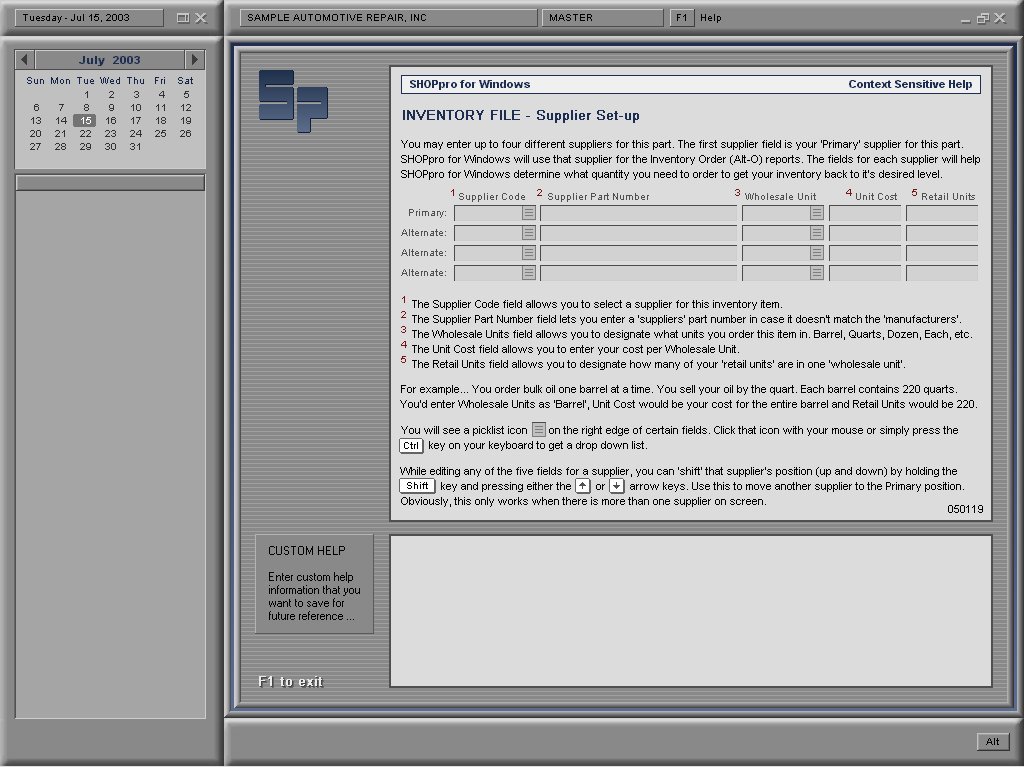
Task: Click the help page number 050119
Action: [x=965, y=509]
